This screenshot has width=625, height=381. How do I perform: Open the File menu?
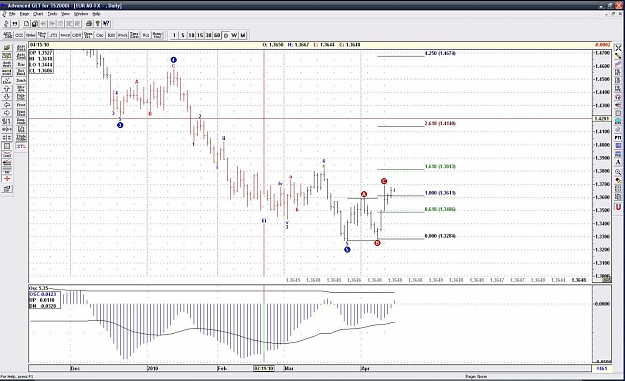[12, 14]
